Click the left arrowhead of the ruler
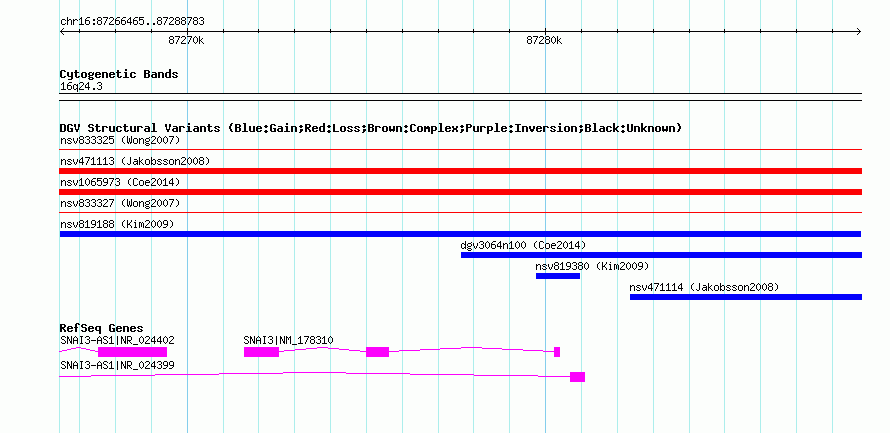Screen dimensions: 890x433 click(x=62, y=32)
